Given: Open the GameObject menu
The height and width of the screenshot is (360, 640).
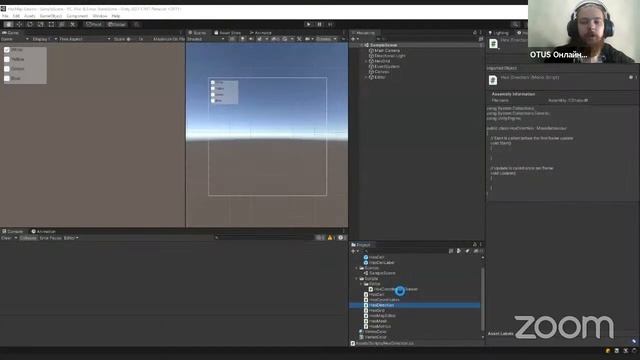Looking at the screenshot, I should pos(51,16).
